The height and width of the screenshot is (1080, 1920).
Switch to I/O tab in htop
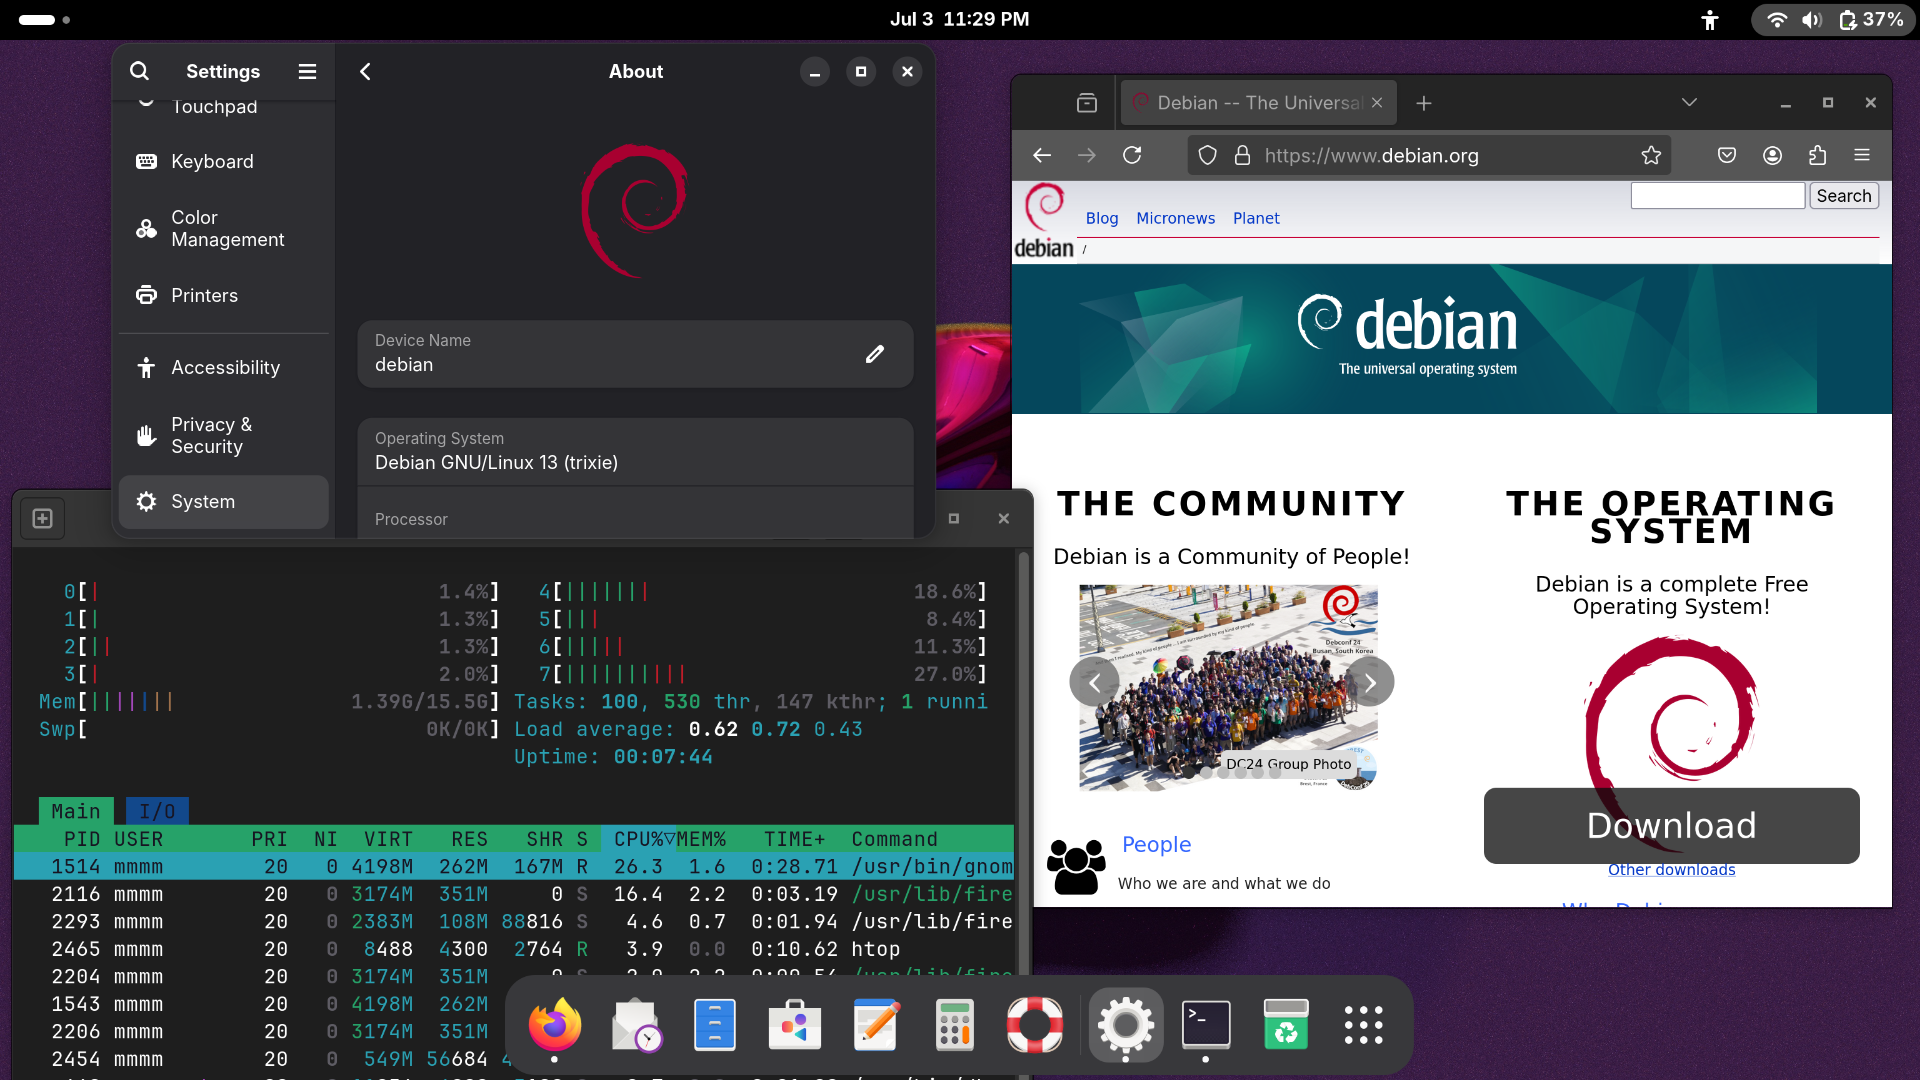tap(157, 811)
